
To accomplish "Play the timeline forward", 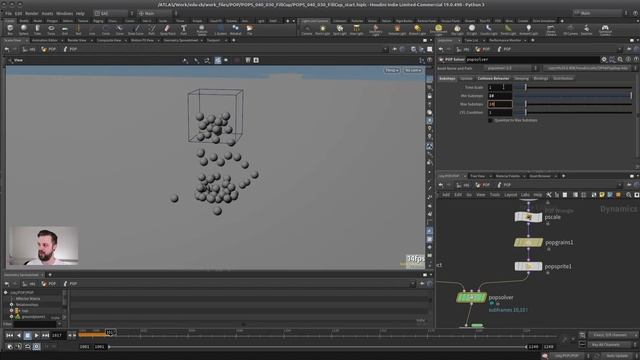I will point(37,336).
